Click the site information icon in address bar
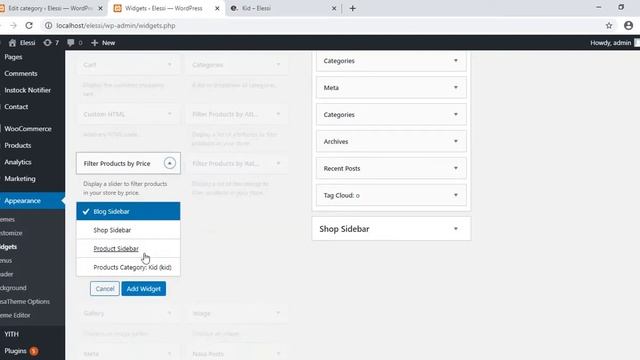Image resolution: width=640 pixels, height=360 pixels. (x=48, y=25)
